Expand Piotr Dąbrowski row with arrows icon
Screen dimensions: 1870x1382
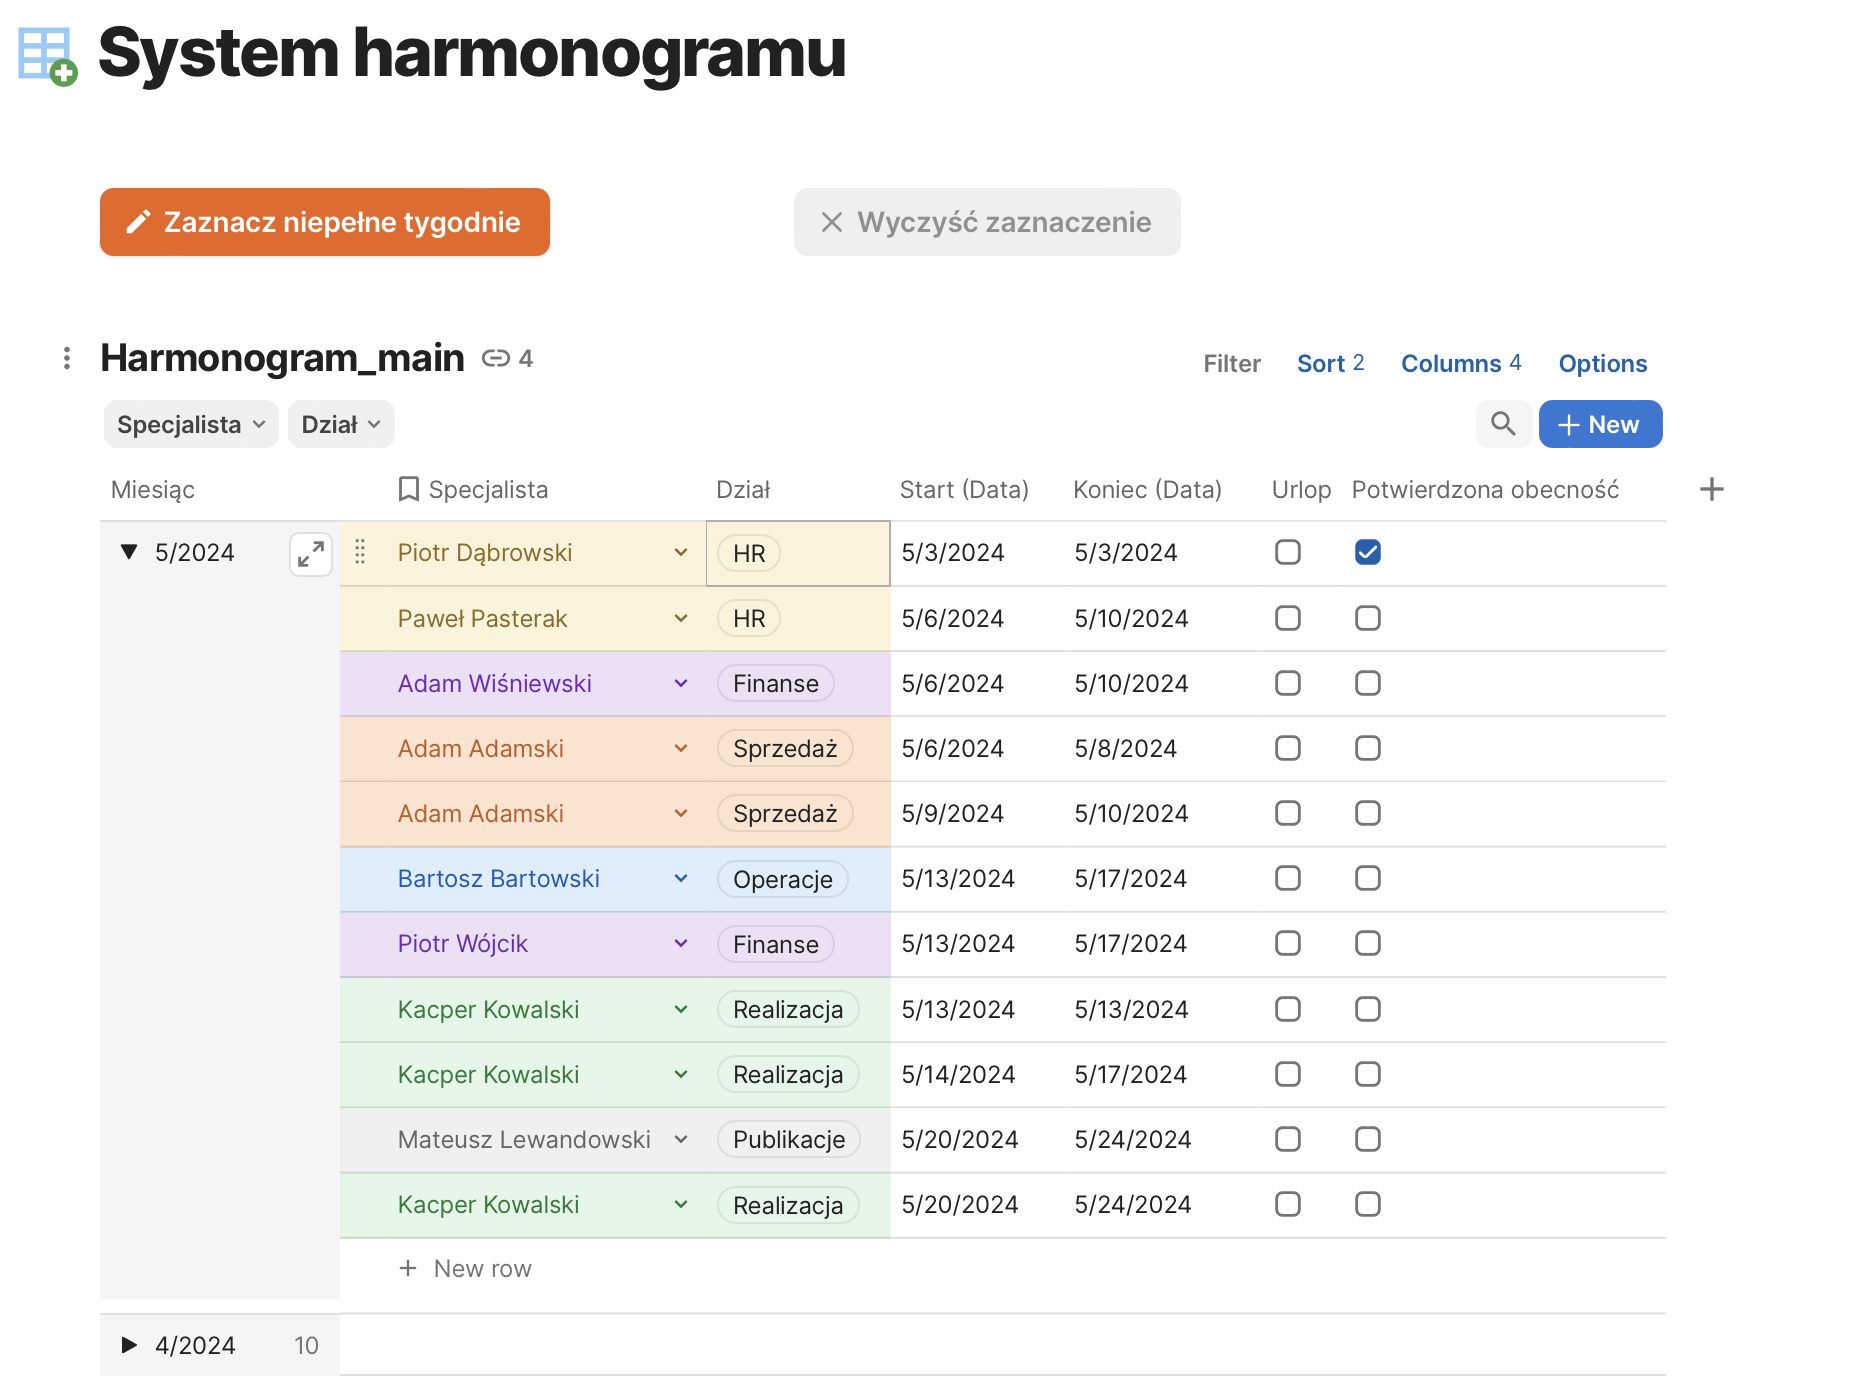(x=311, y=553)
